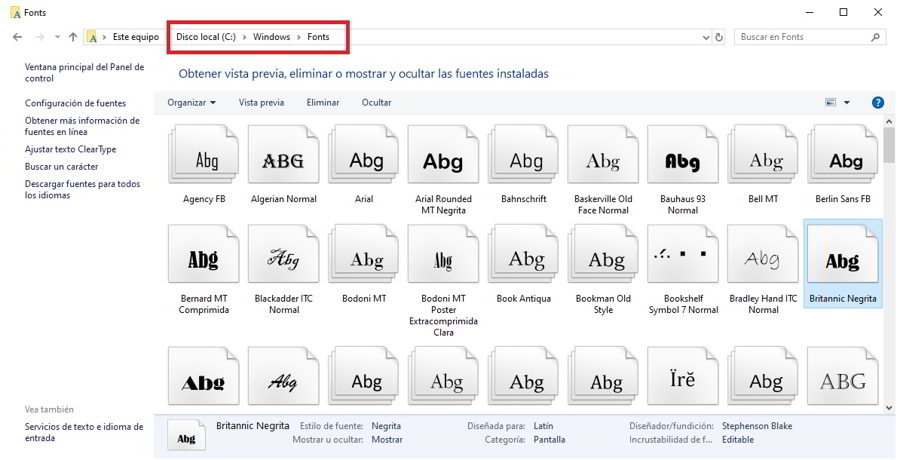Image resolution: width=900 pixels, height=460 pixels.
Task: Expand the view options dropdown arrow
Action: [x=847, y=103]
